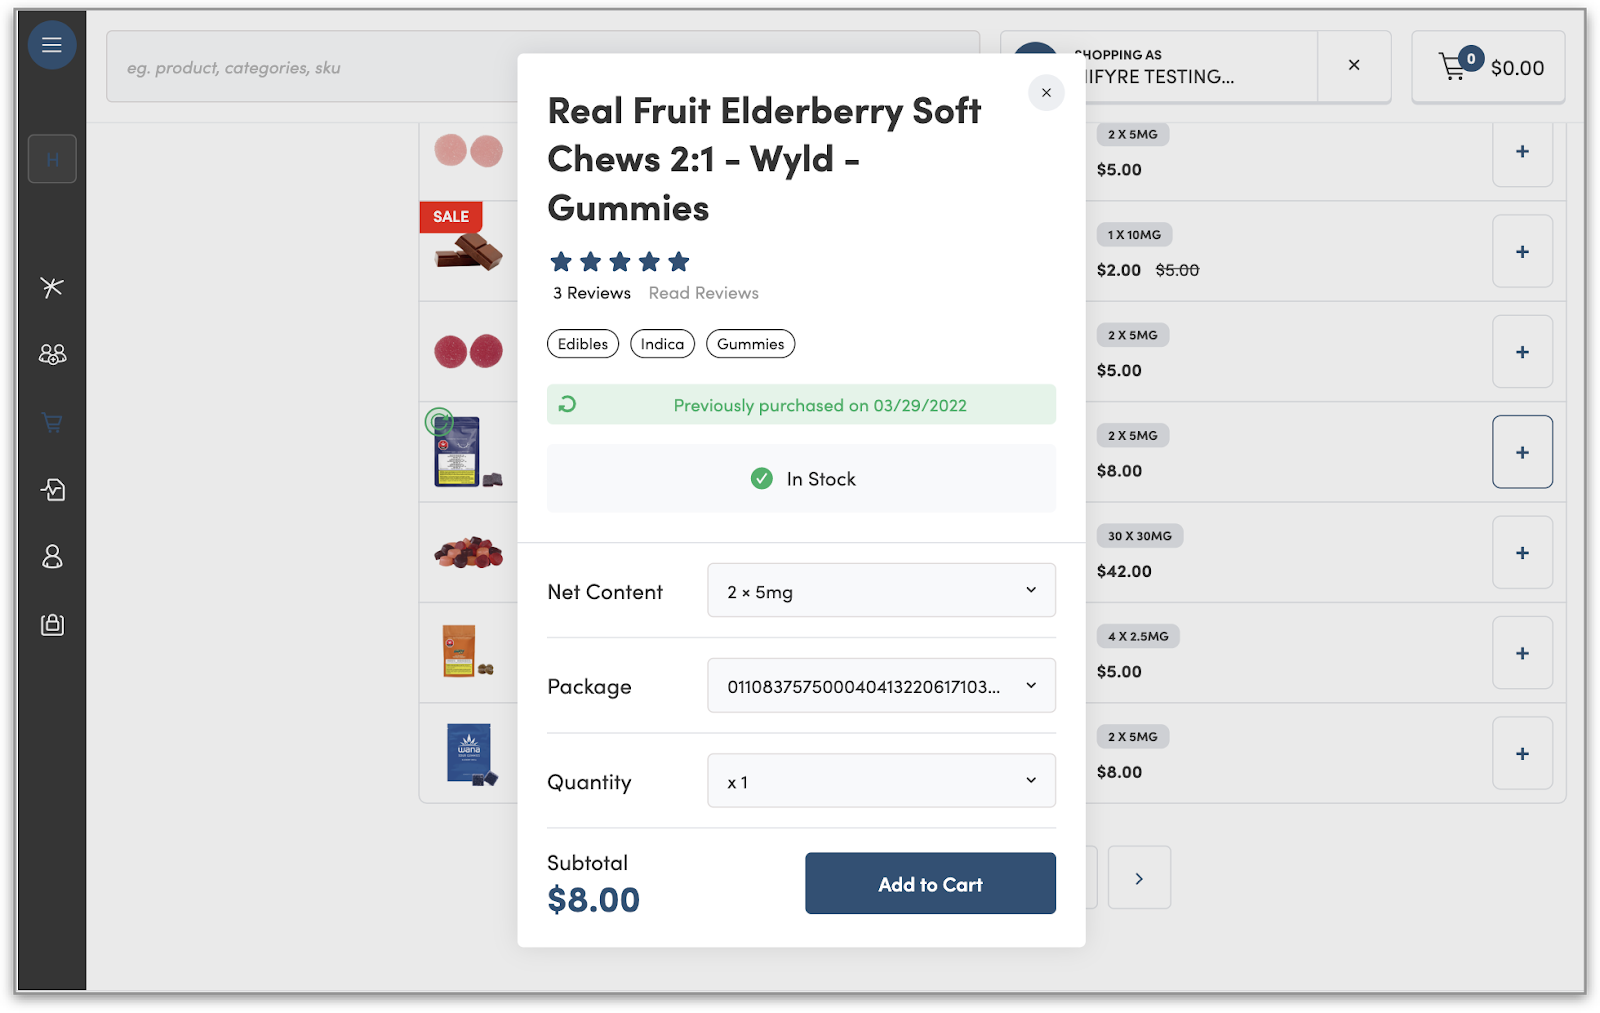Click the cannabis leaf sidebar icon
The image size is (1600, 1013).
(52, 288)
